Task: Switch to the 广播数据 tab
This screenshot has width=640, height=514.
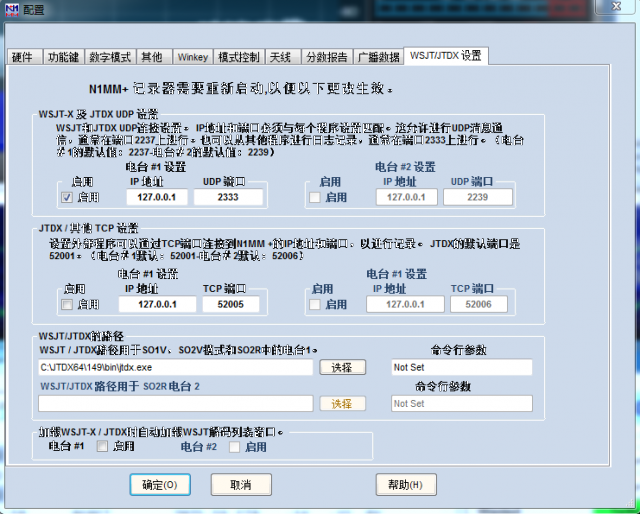Action: (x=378, y=57)
